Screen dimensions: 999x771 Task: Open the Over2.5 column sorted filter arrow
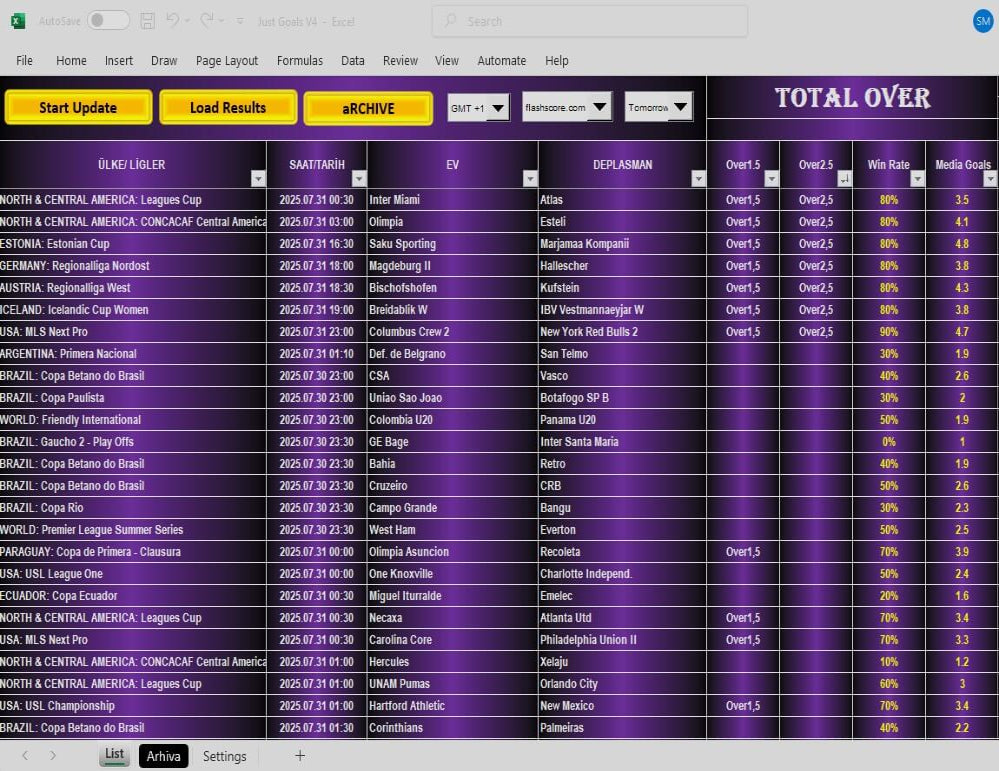tap(844, 178)
